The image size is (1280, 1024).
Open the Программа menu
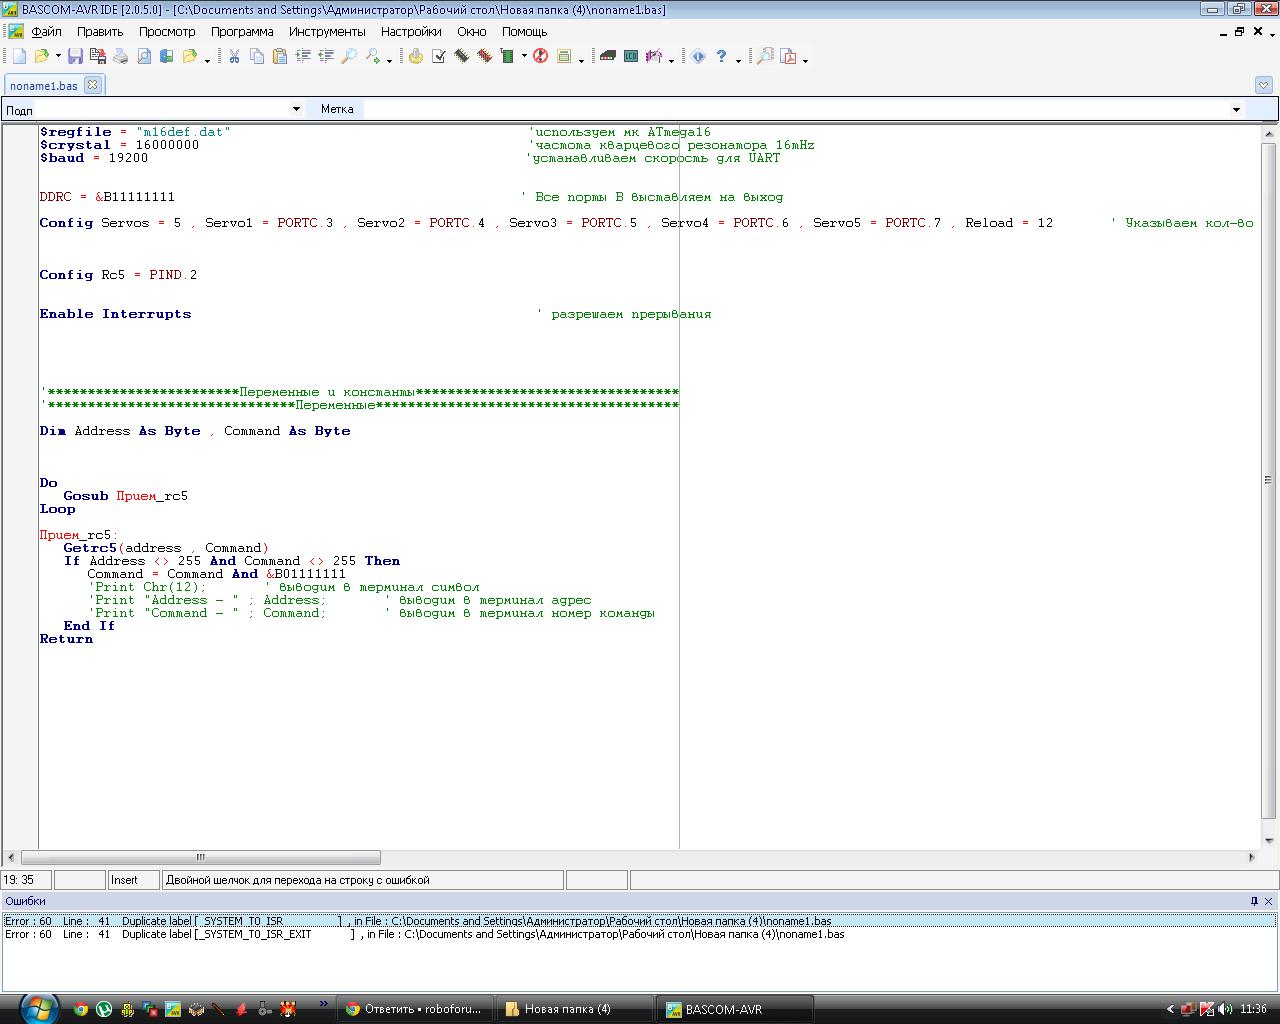point(242,31)
